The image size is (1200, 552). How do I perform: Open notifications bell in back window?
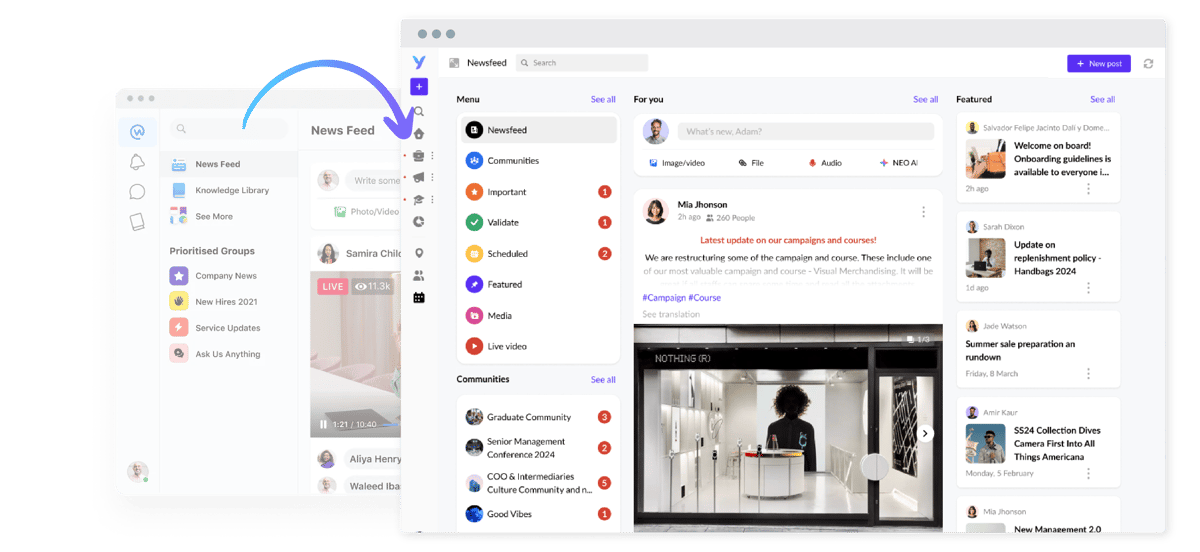coord(137,162)
